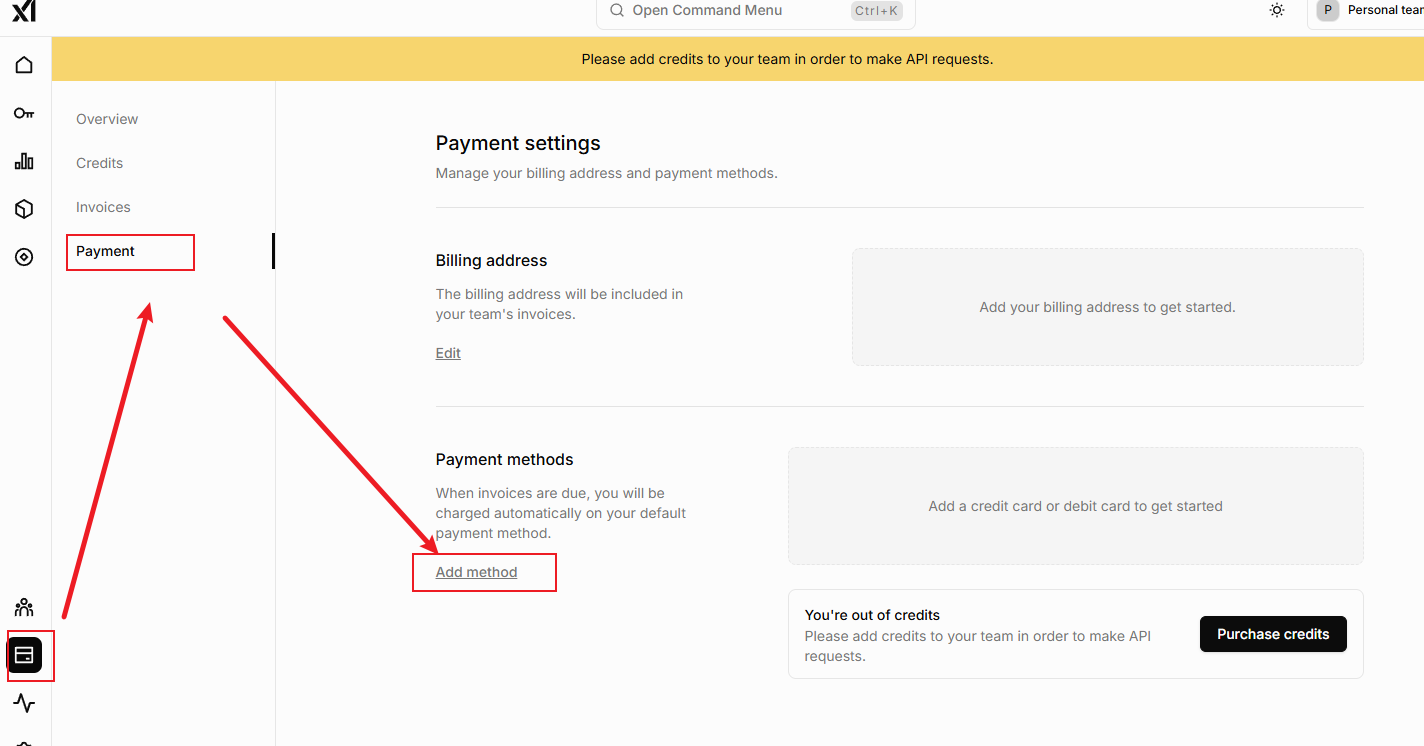Click the circled diamond sidebar icon
The image size is (1424, 746).
coord(24,257)
